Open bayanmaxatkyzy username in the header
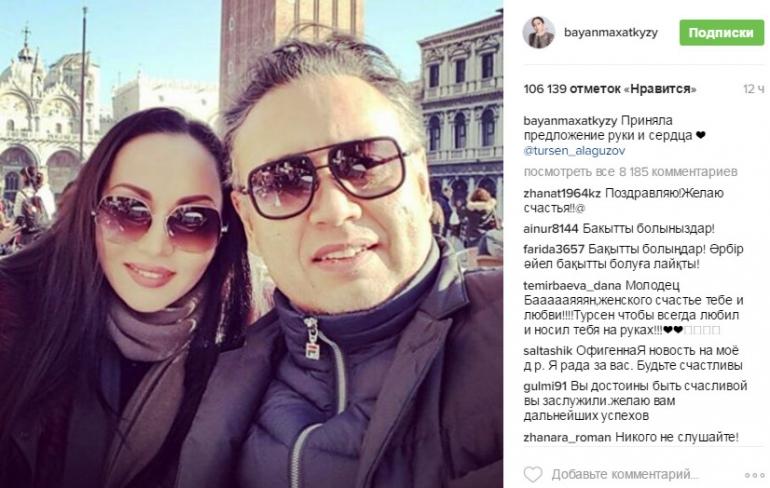 (610, 33)
